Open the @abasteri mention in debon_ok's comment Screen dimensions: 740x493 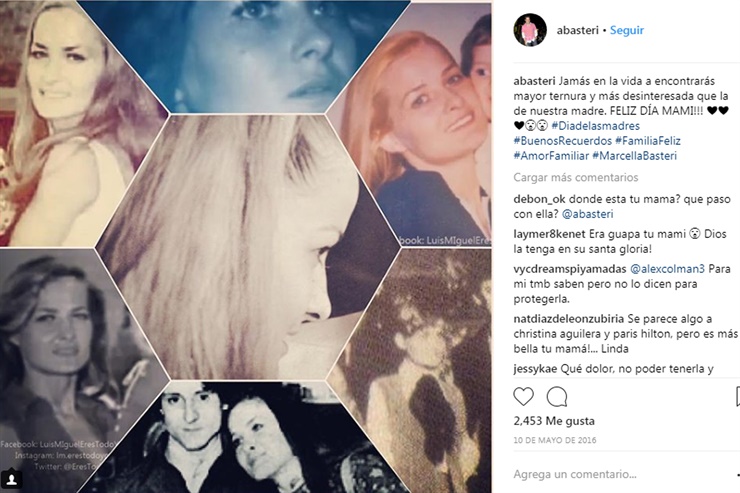click(x=588, y=214)
